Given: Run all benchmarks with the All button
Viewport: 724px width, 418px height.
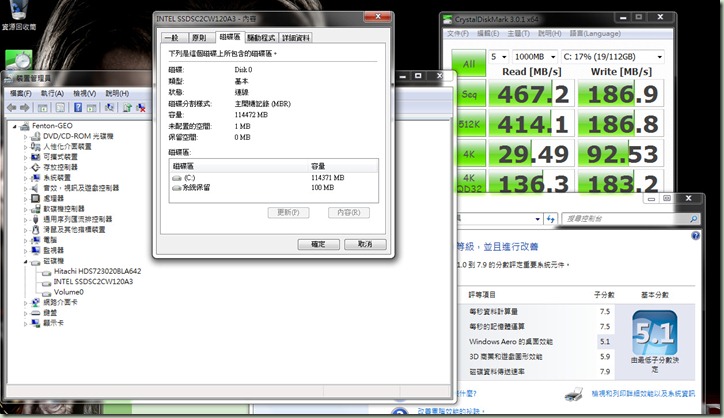Looking at the screenshot, I should point(469,63).
